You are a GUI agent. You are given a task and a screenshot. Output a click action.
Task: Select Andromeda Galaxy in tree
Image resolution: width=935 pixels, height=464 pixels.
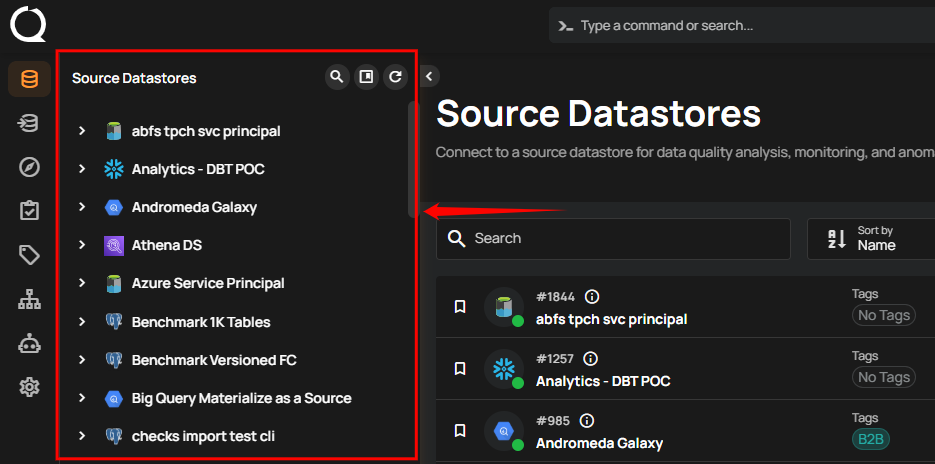(x=194, y=208)
